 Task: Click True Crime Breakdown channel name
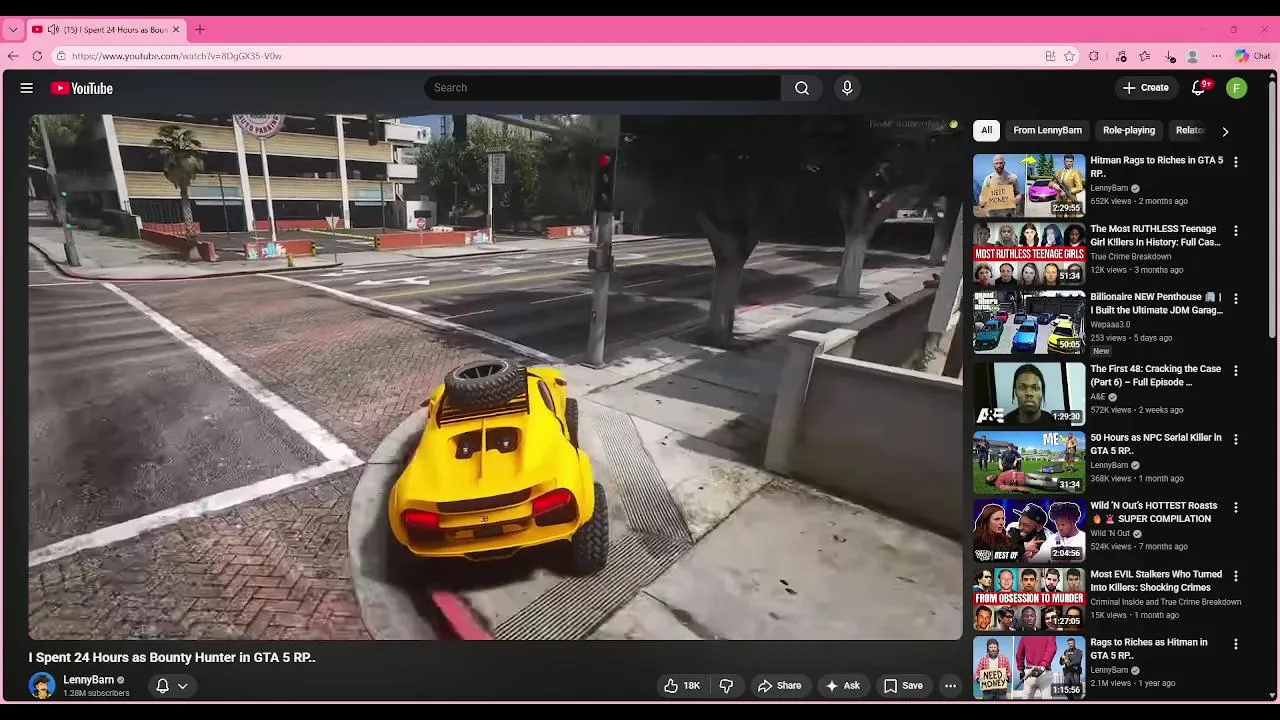pyautogui.click(x=1130, y=257)
